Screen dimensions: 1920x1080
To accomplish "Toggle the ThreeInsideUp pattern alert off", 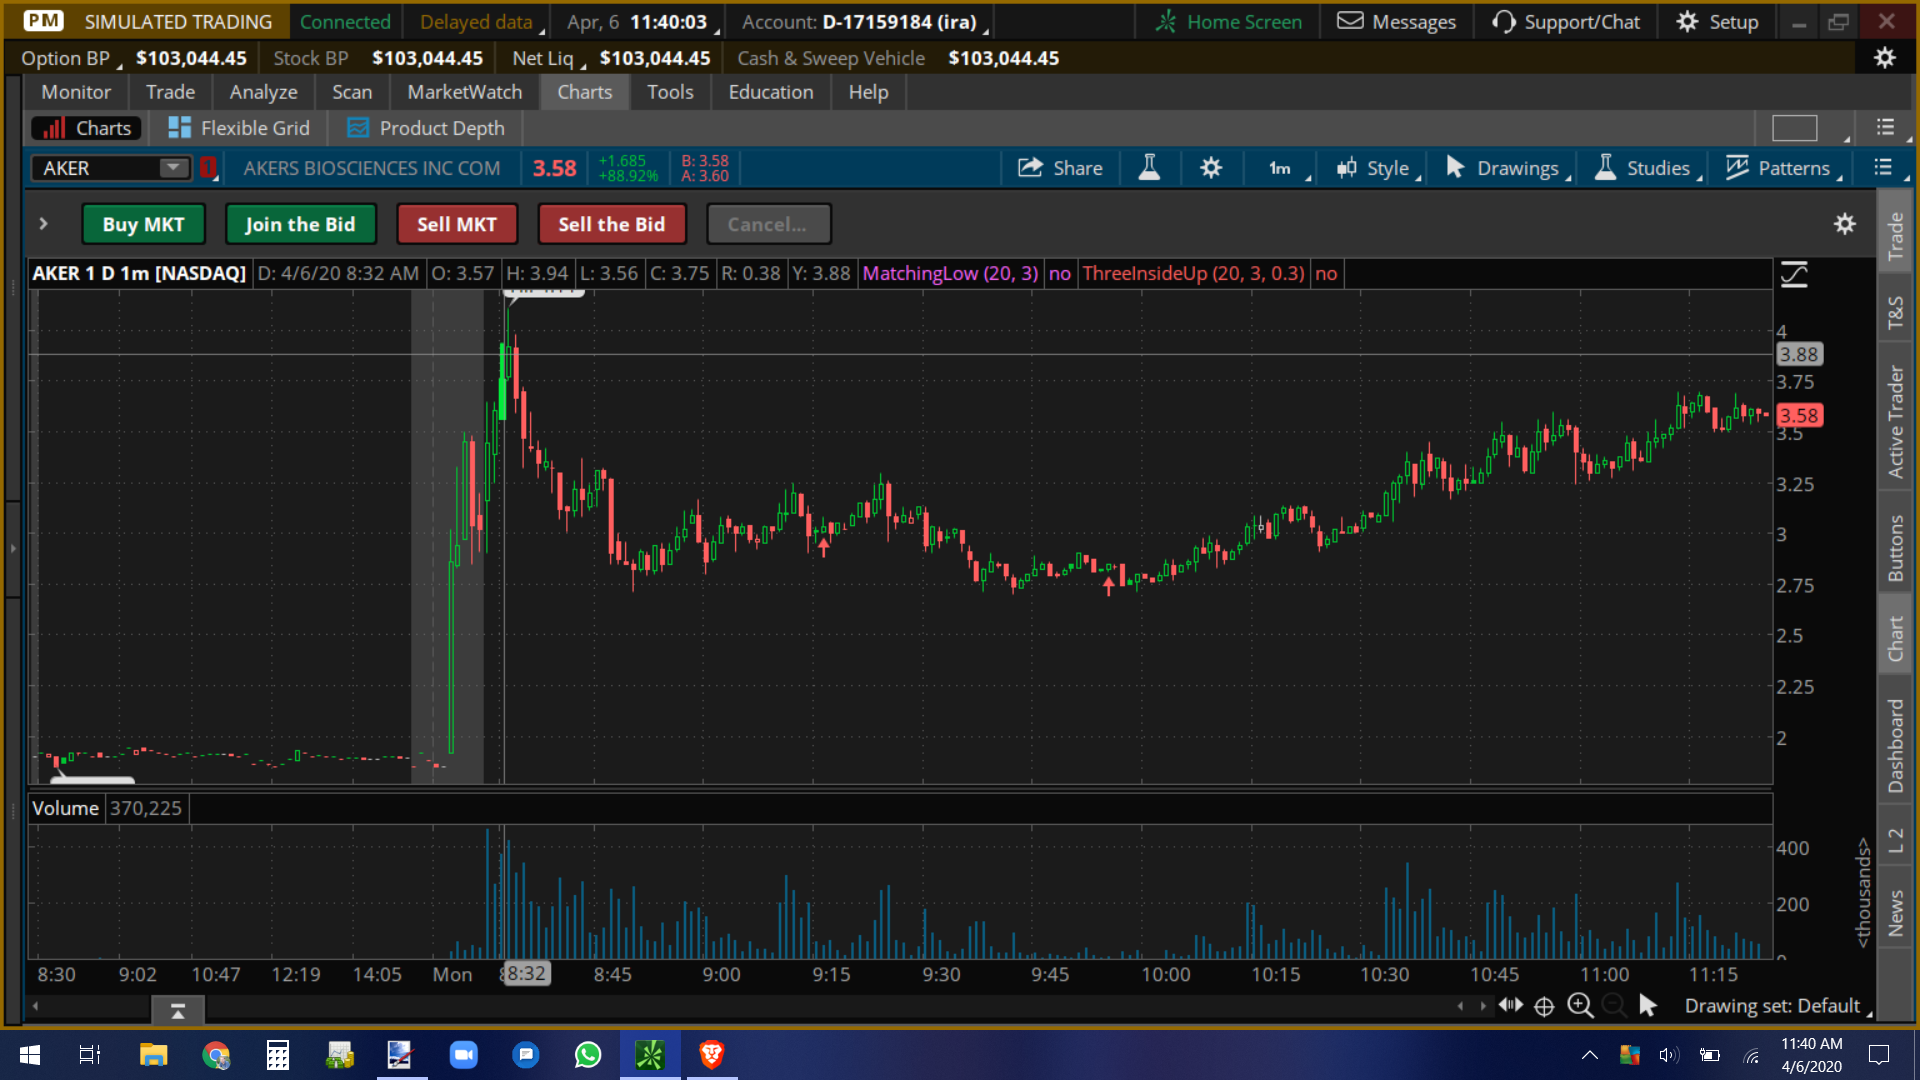I will point(1327,273).
